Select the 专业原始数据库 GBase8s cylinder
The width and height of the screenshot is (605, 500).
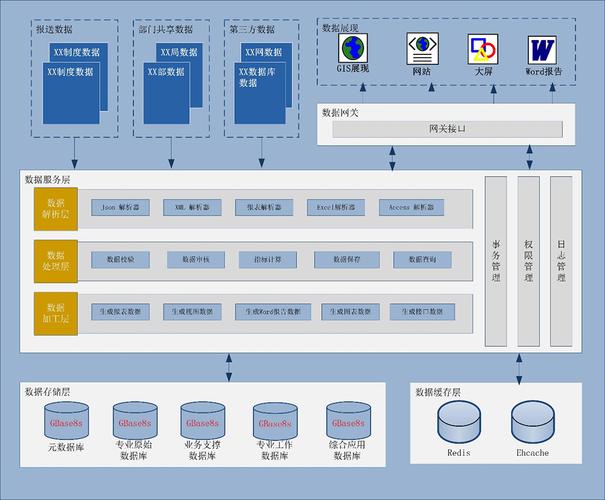click(x=135, y=421)
